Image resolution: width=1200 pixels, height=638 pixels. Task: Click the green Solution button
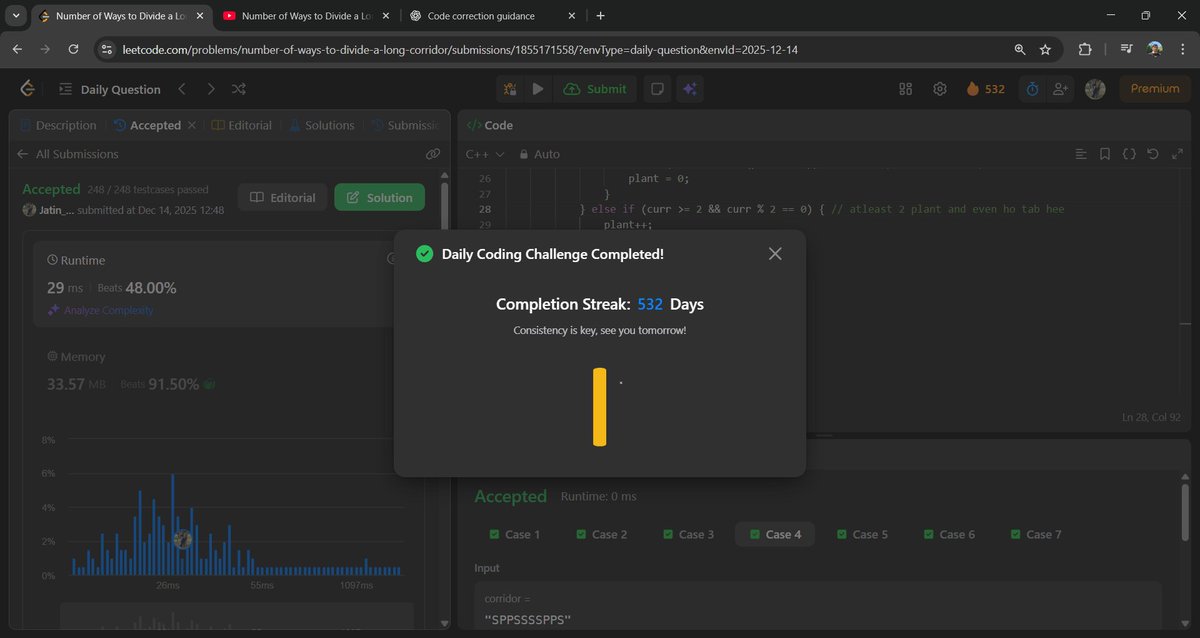click(379, 198)
